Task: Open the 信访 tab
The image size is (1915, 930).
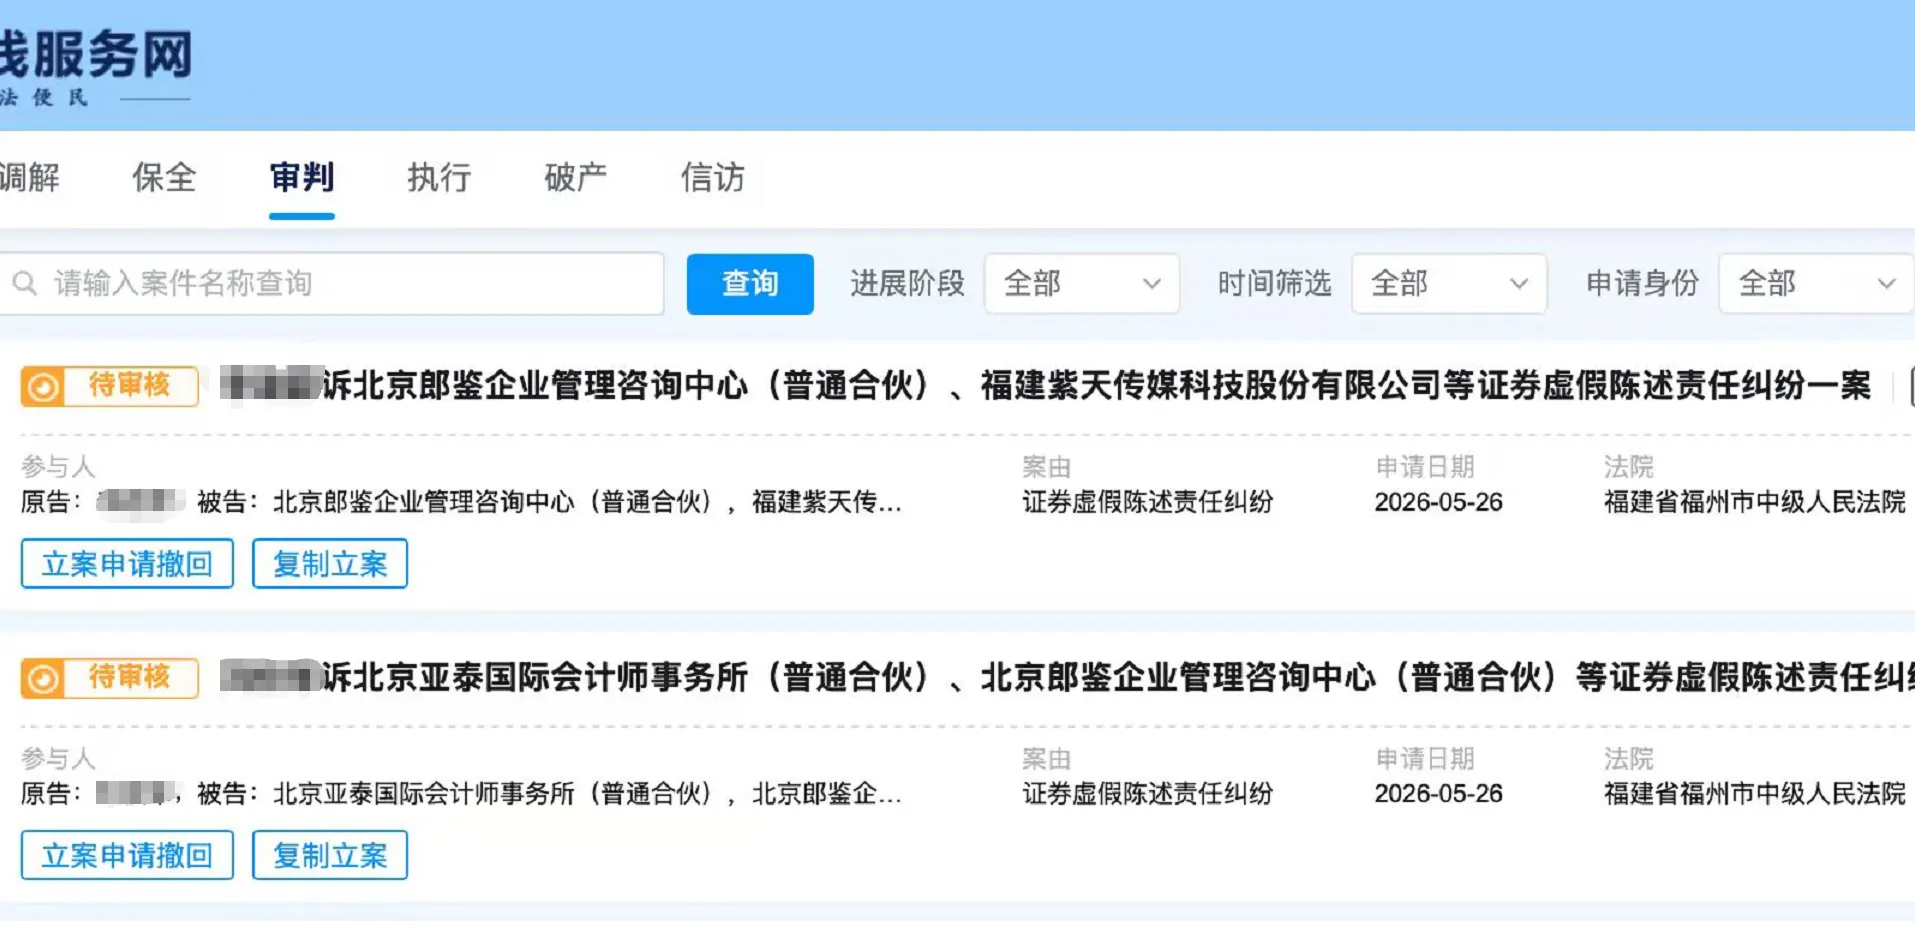Action: coord(713,178)
